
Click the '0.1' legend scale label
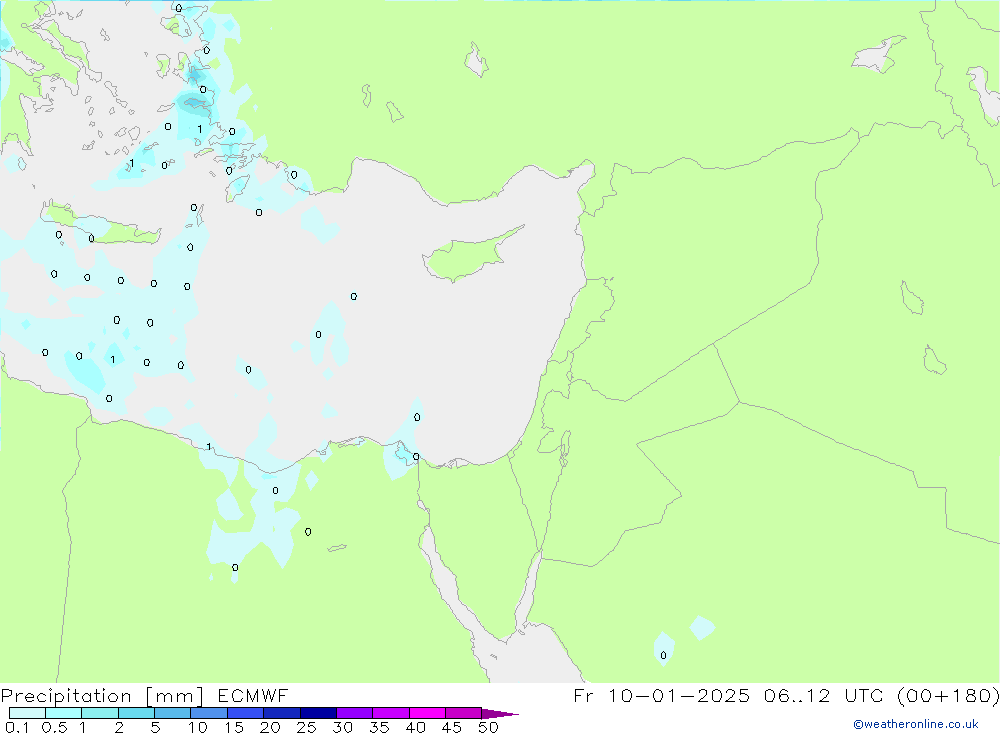(17, 727)
